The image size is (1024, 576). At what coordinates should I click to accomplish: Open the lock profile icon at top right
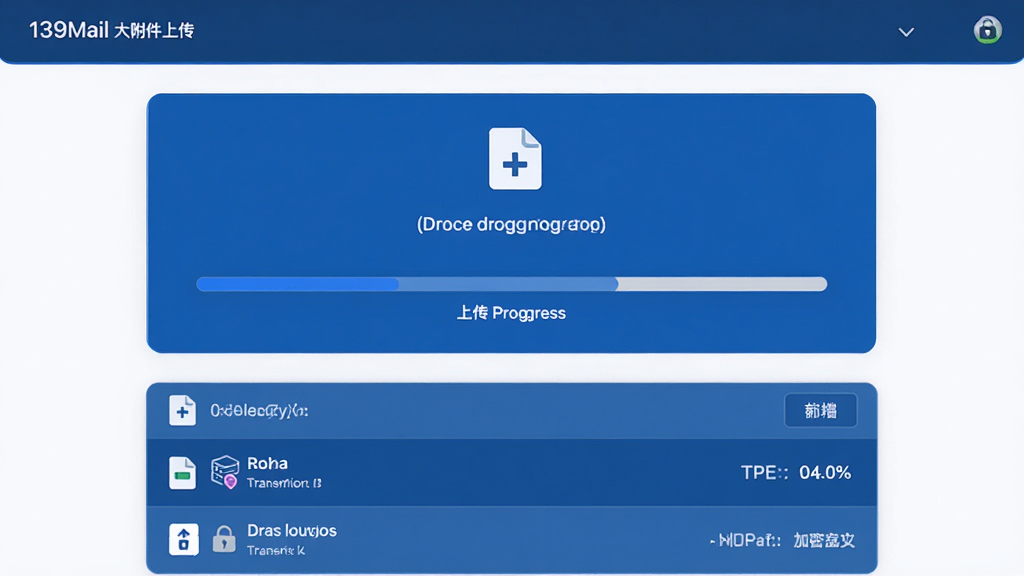[x=987, y=30]
